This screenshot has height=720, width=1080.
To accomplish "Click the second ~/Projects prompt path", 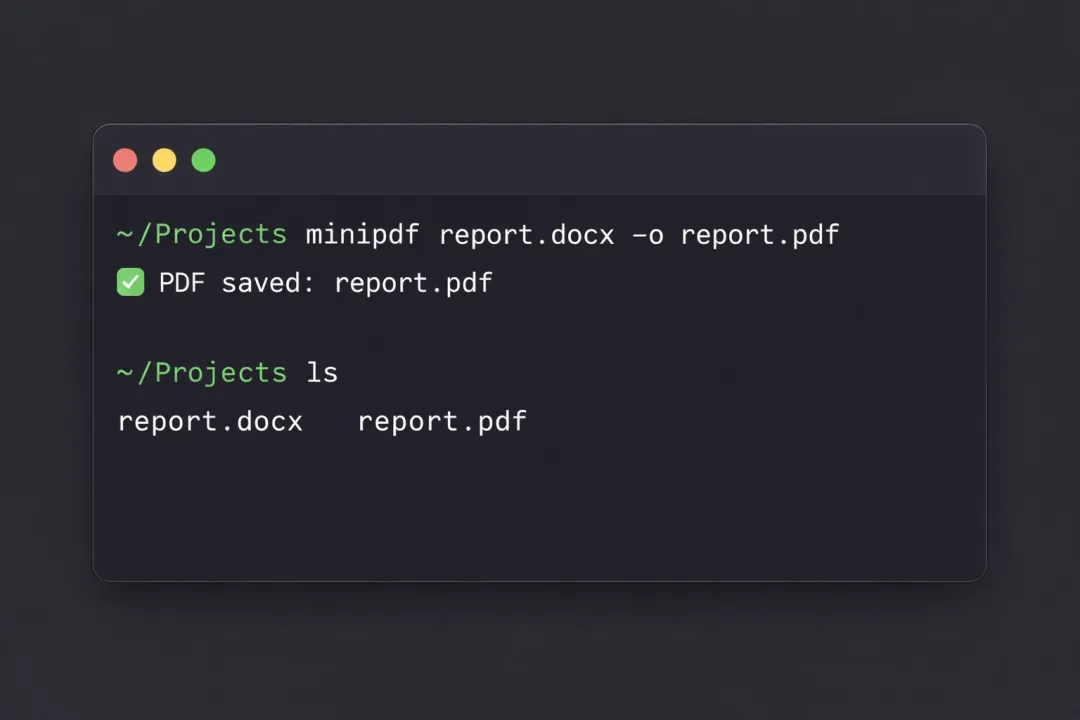I will [201, 373].
